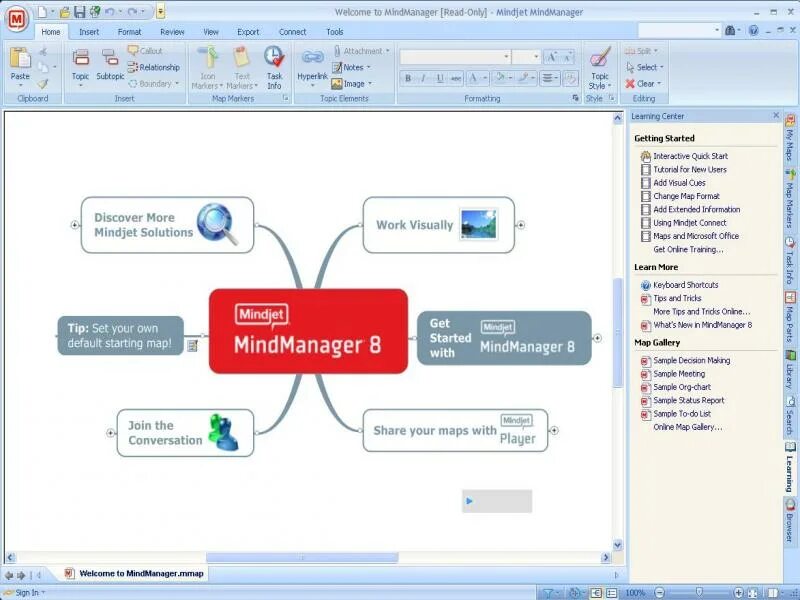
Task: Open the Map Parts side pane tab
Action: click(790, 317)
